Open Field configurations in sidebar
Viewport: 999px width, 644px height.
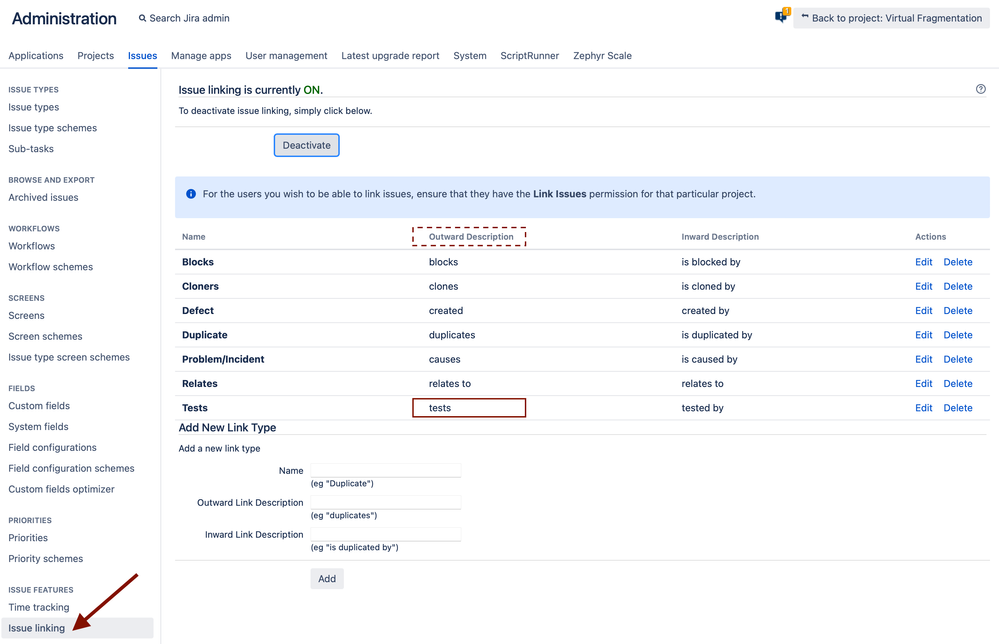click(52, 447)
